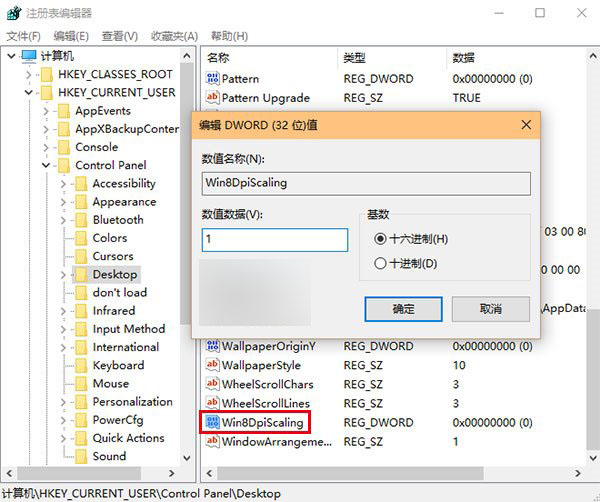Viewport: 600px width, 502px height.
Task: Click the 数值名称(N) Win8DpiScaling field
Action: pos(366,183)
